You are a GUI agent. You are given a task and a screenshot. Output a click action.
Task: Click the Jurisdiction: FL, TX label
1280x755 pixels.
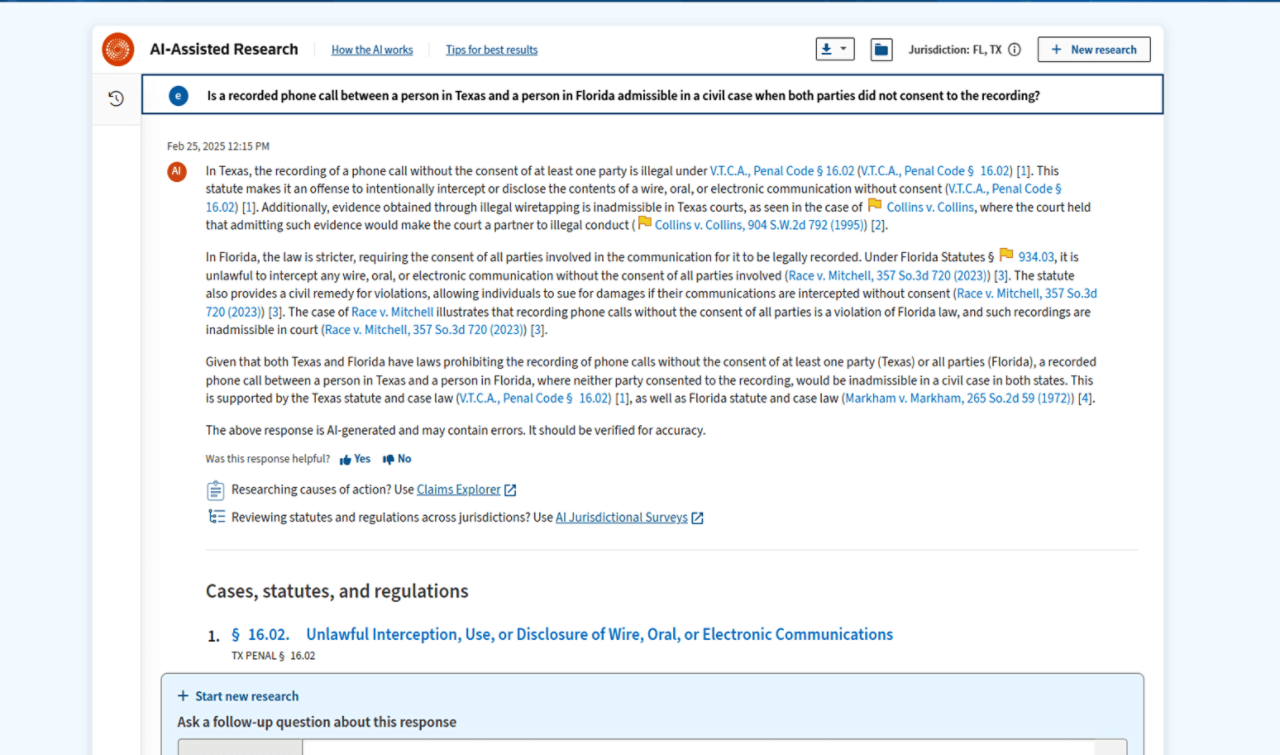tap(954, 50)
